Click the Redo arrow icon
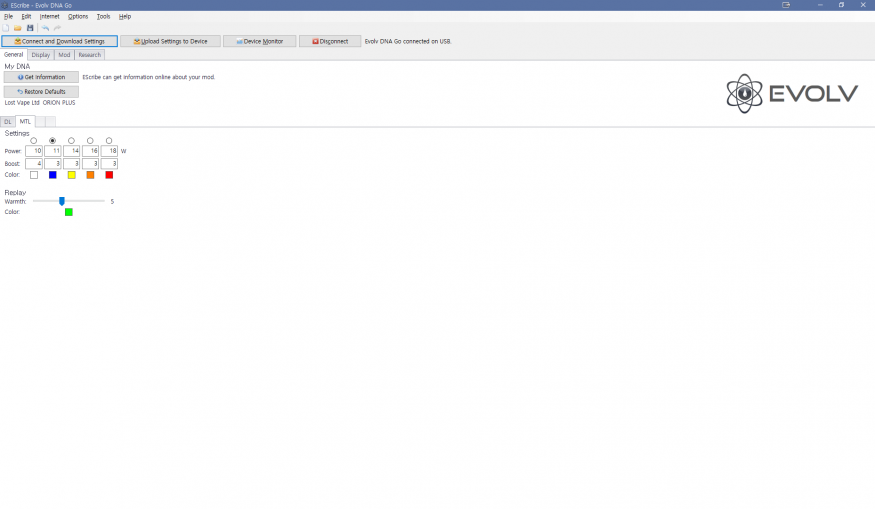The width and height of the screenshot is (875, 509). [x=57, y=28]
